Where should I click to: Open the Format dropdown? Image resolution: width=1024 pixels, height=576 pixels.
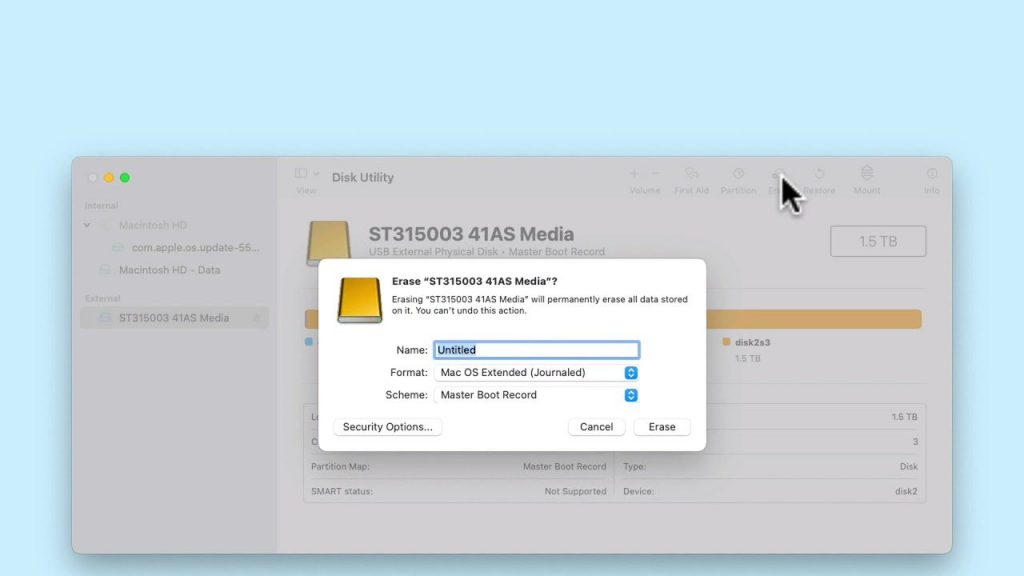pyautogui.click(x=536, y=372)
